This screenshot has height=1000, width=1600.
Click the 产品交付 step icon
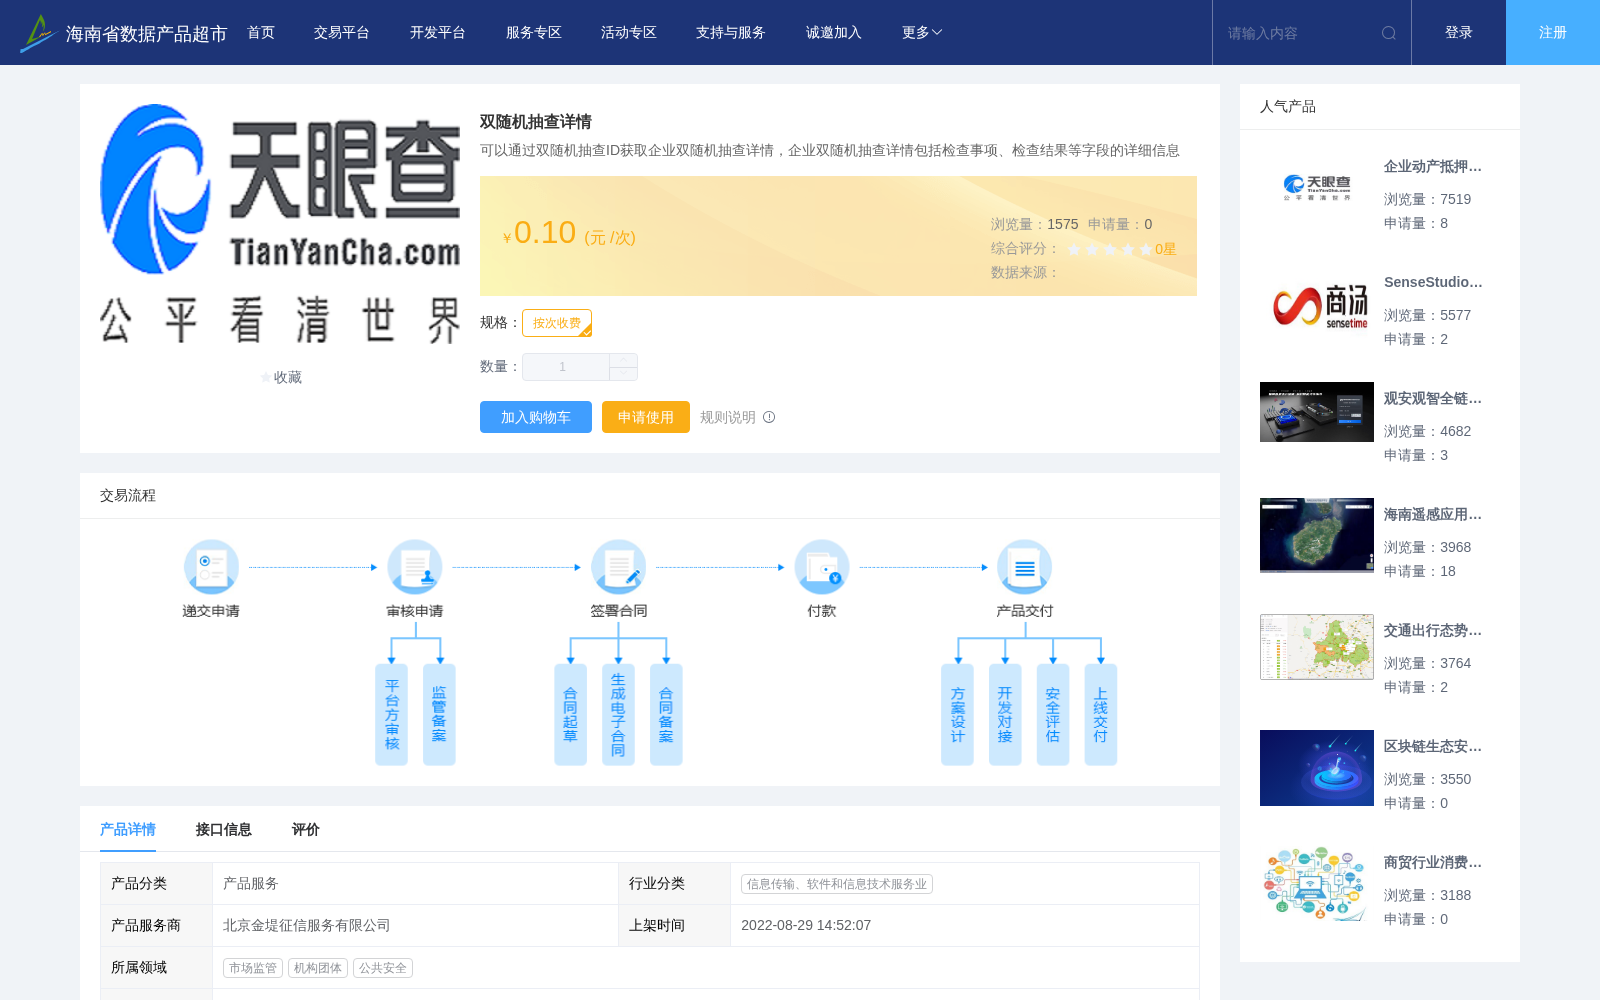(x=1025, y=567)
